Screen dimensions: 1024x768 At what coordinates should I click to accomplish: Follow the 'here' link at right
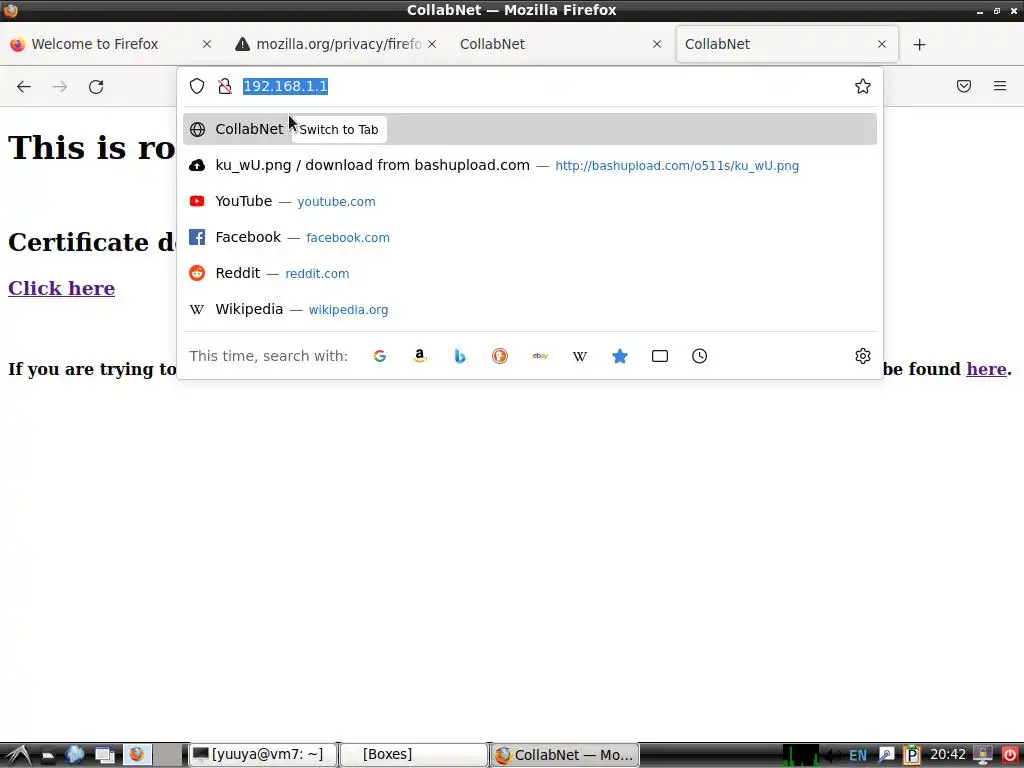pos(986,369)
